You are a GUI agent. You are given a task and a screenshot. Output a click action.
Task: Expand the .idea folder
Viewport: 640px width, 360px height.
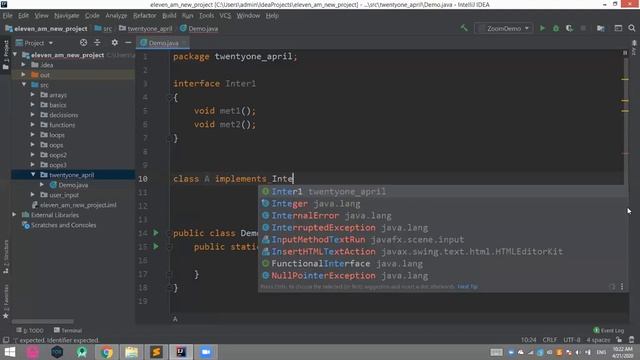pos(23,64)
